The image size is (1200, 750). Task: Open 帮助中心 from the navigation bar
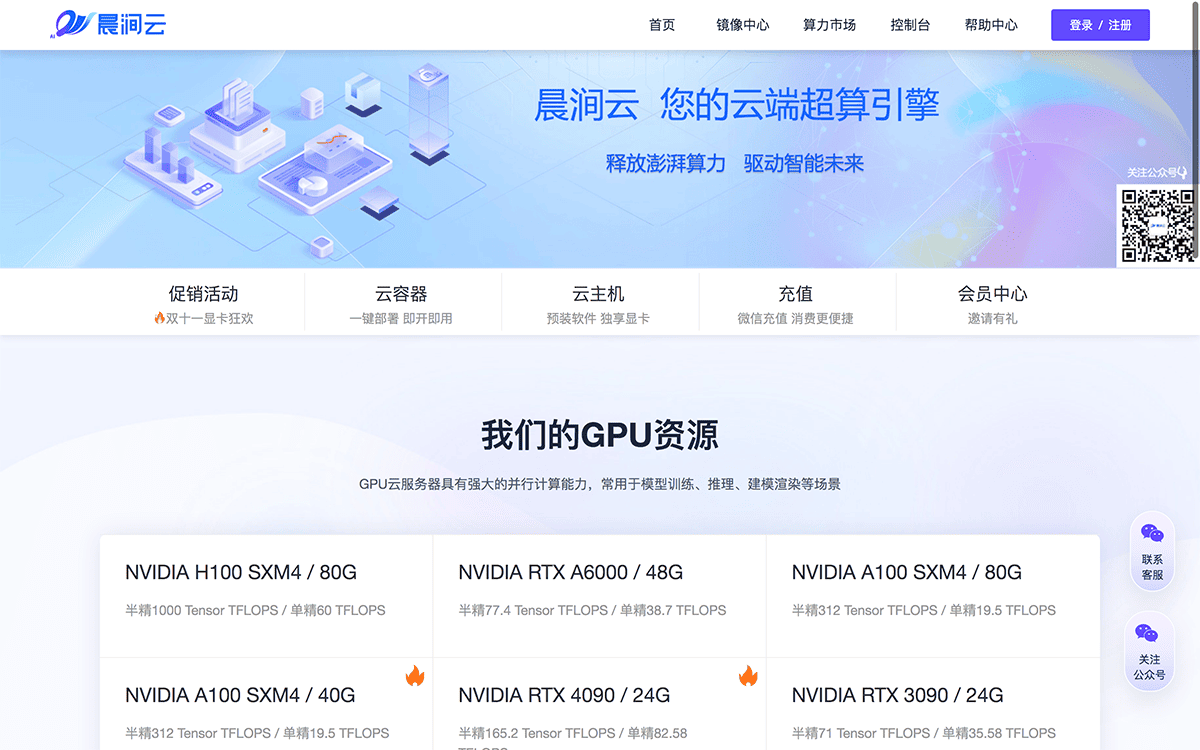pyautogui.click(x=991, y=25)
